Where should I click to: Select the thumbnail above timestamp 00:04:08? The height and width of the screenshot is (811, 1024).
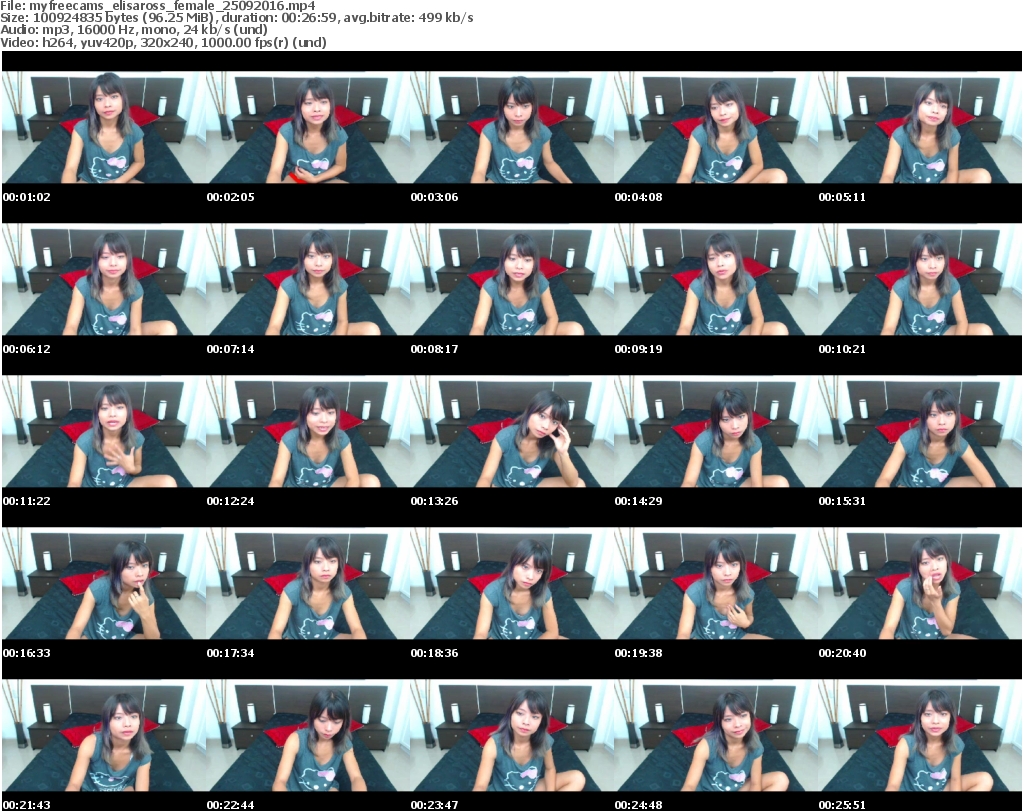tap(716, 127)
